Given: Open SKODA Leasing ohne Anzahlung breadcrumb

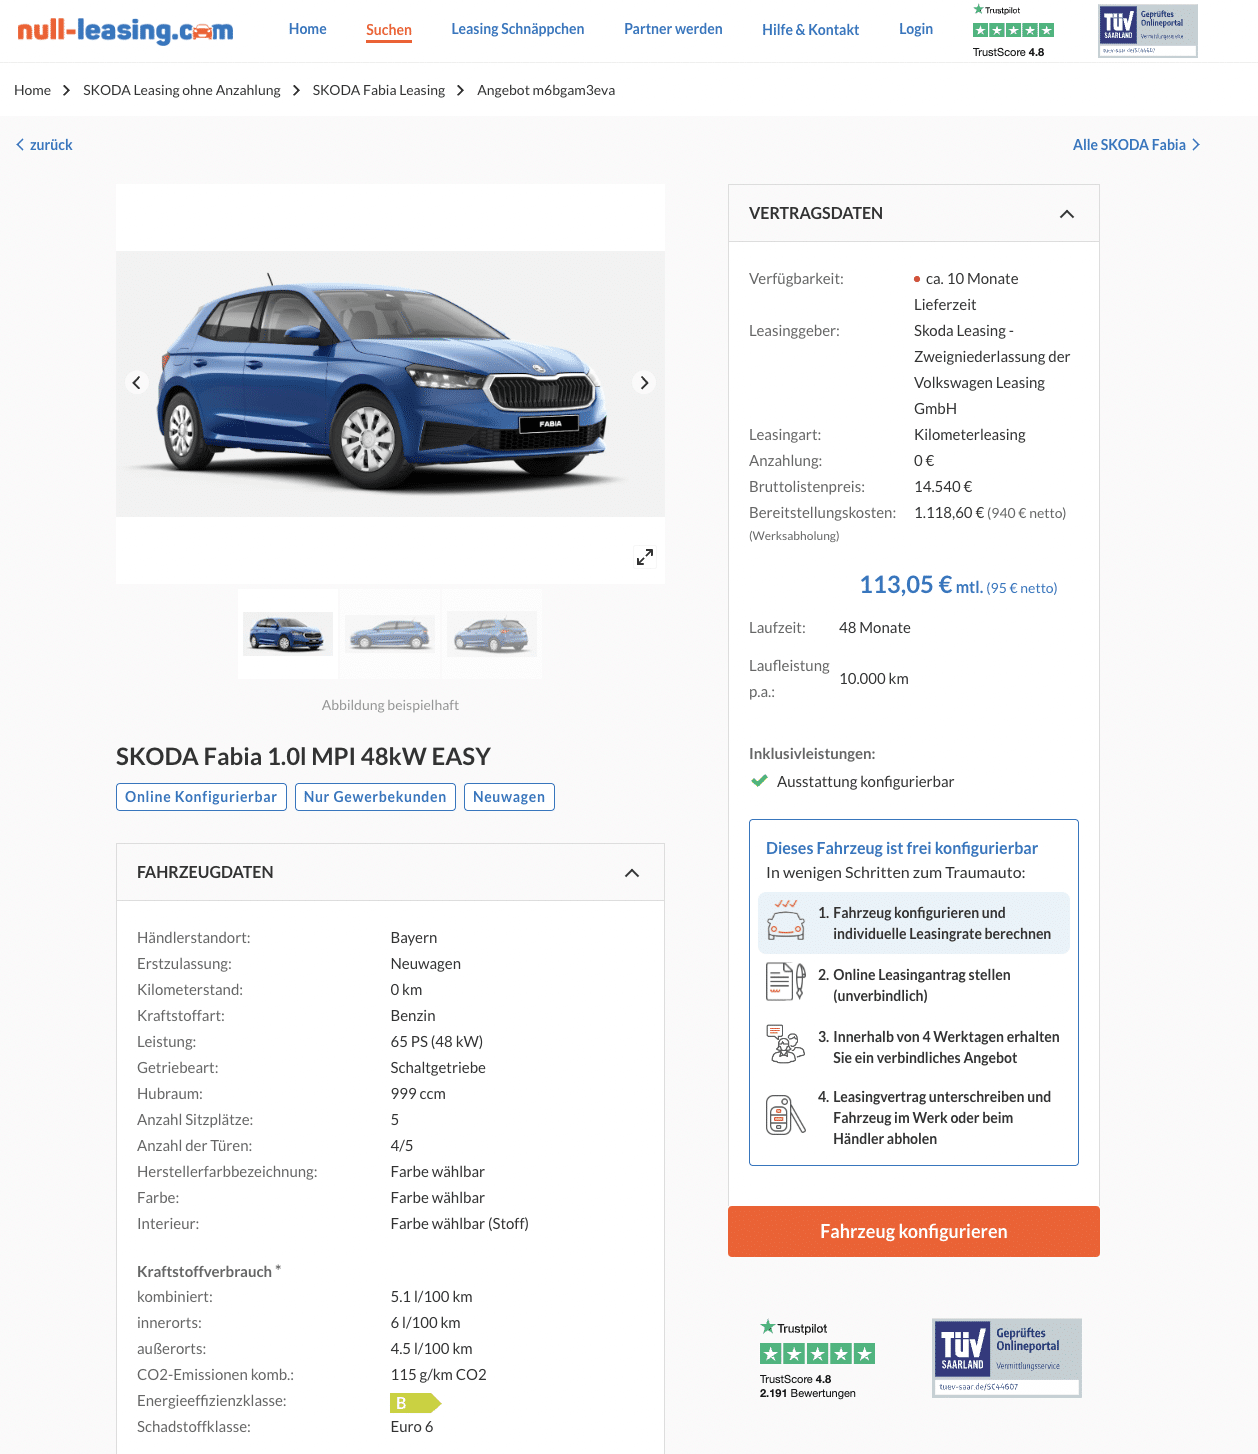Looking at the screenshot, I should pyautogui.click(x=182, y=90).
